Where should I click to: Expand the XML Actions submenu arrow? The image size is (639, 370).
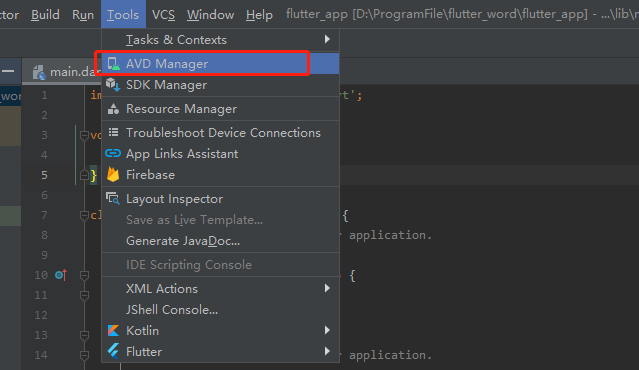[327, 289]
